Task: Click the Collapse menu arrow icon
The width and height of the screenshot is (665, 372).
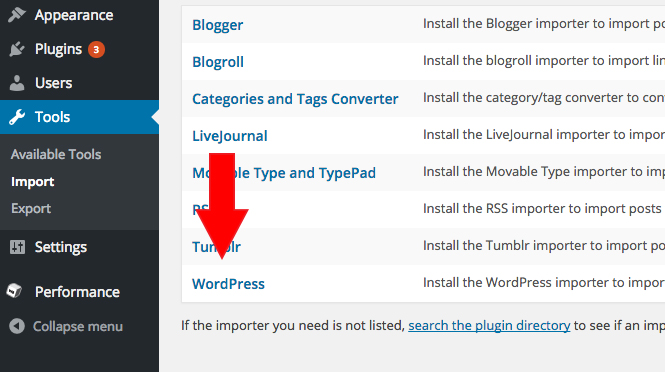Action: [x=17, y=326]
